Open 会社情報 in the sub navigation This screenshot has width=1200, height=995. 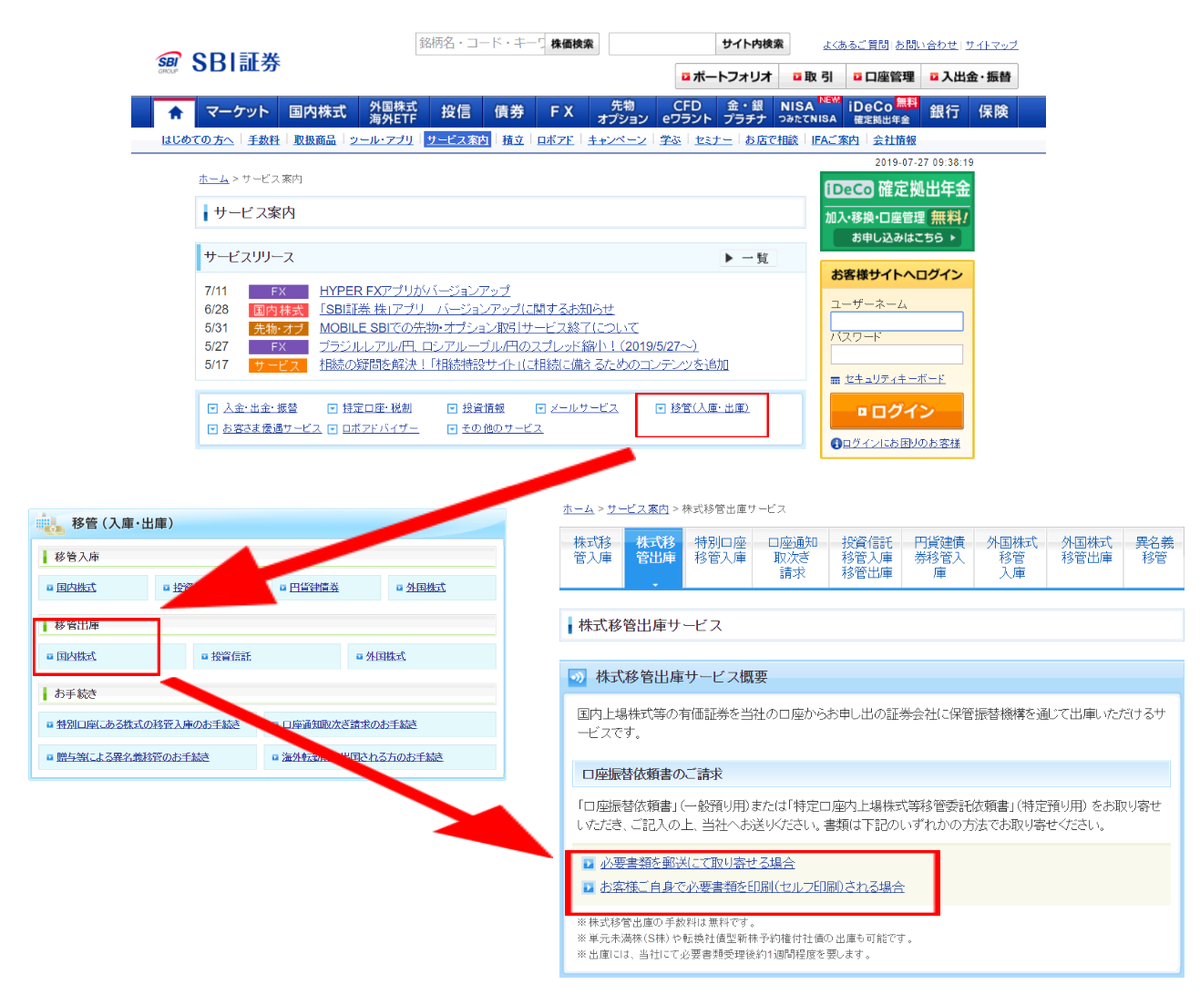(x=895, y=141)
